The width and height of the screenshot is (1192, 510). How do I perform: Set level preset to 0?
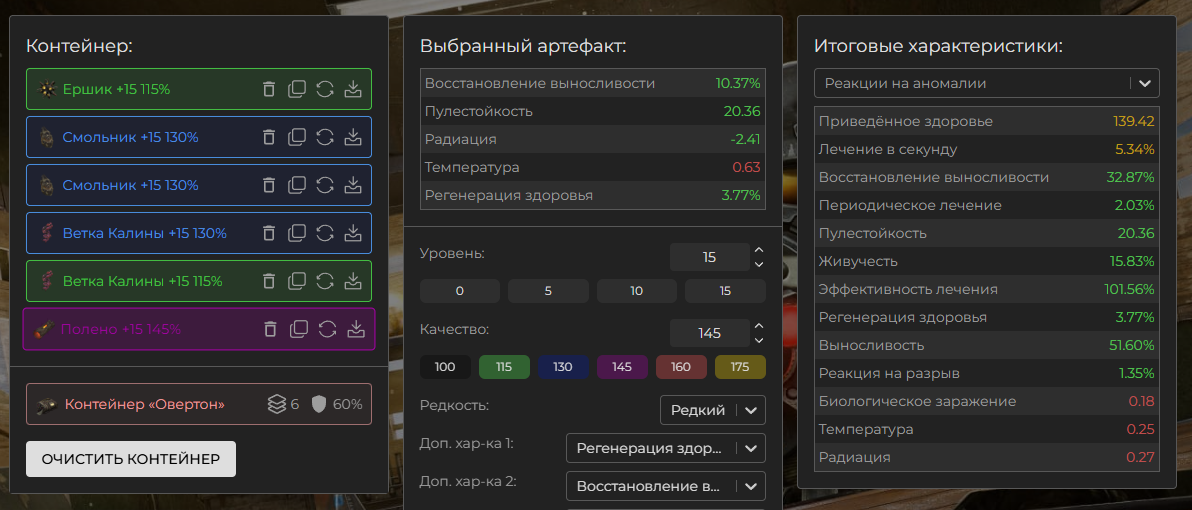click(x=460, y=291)
